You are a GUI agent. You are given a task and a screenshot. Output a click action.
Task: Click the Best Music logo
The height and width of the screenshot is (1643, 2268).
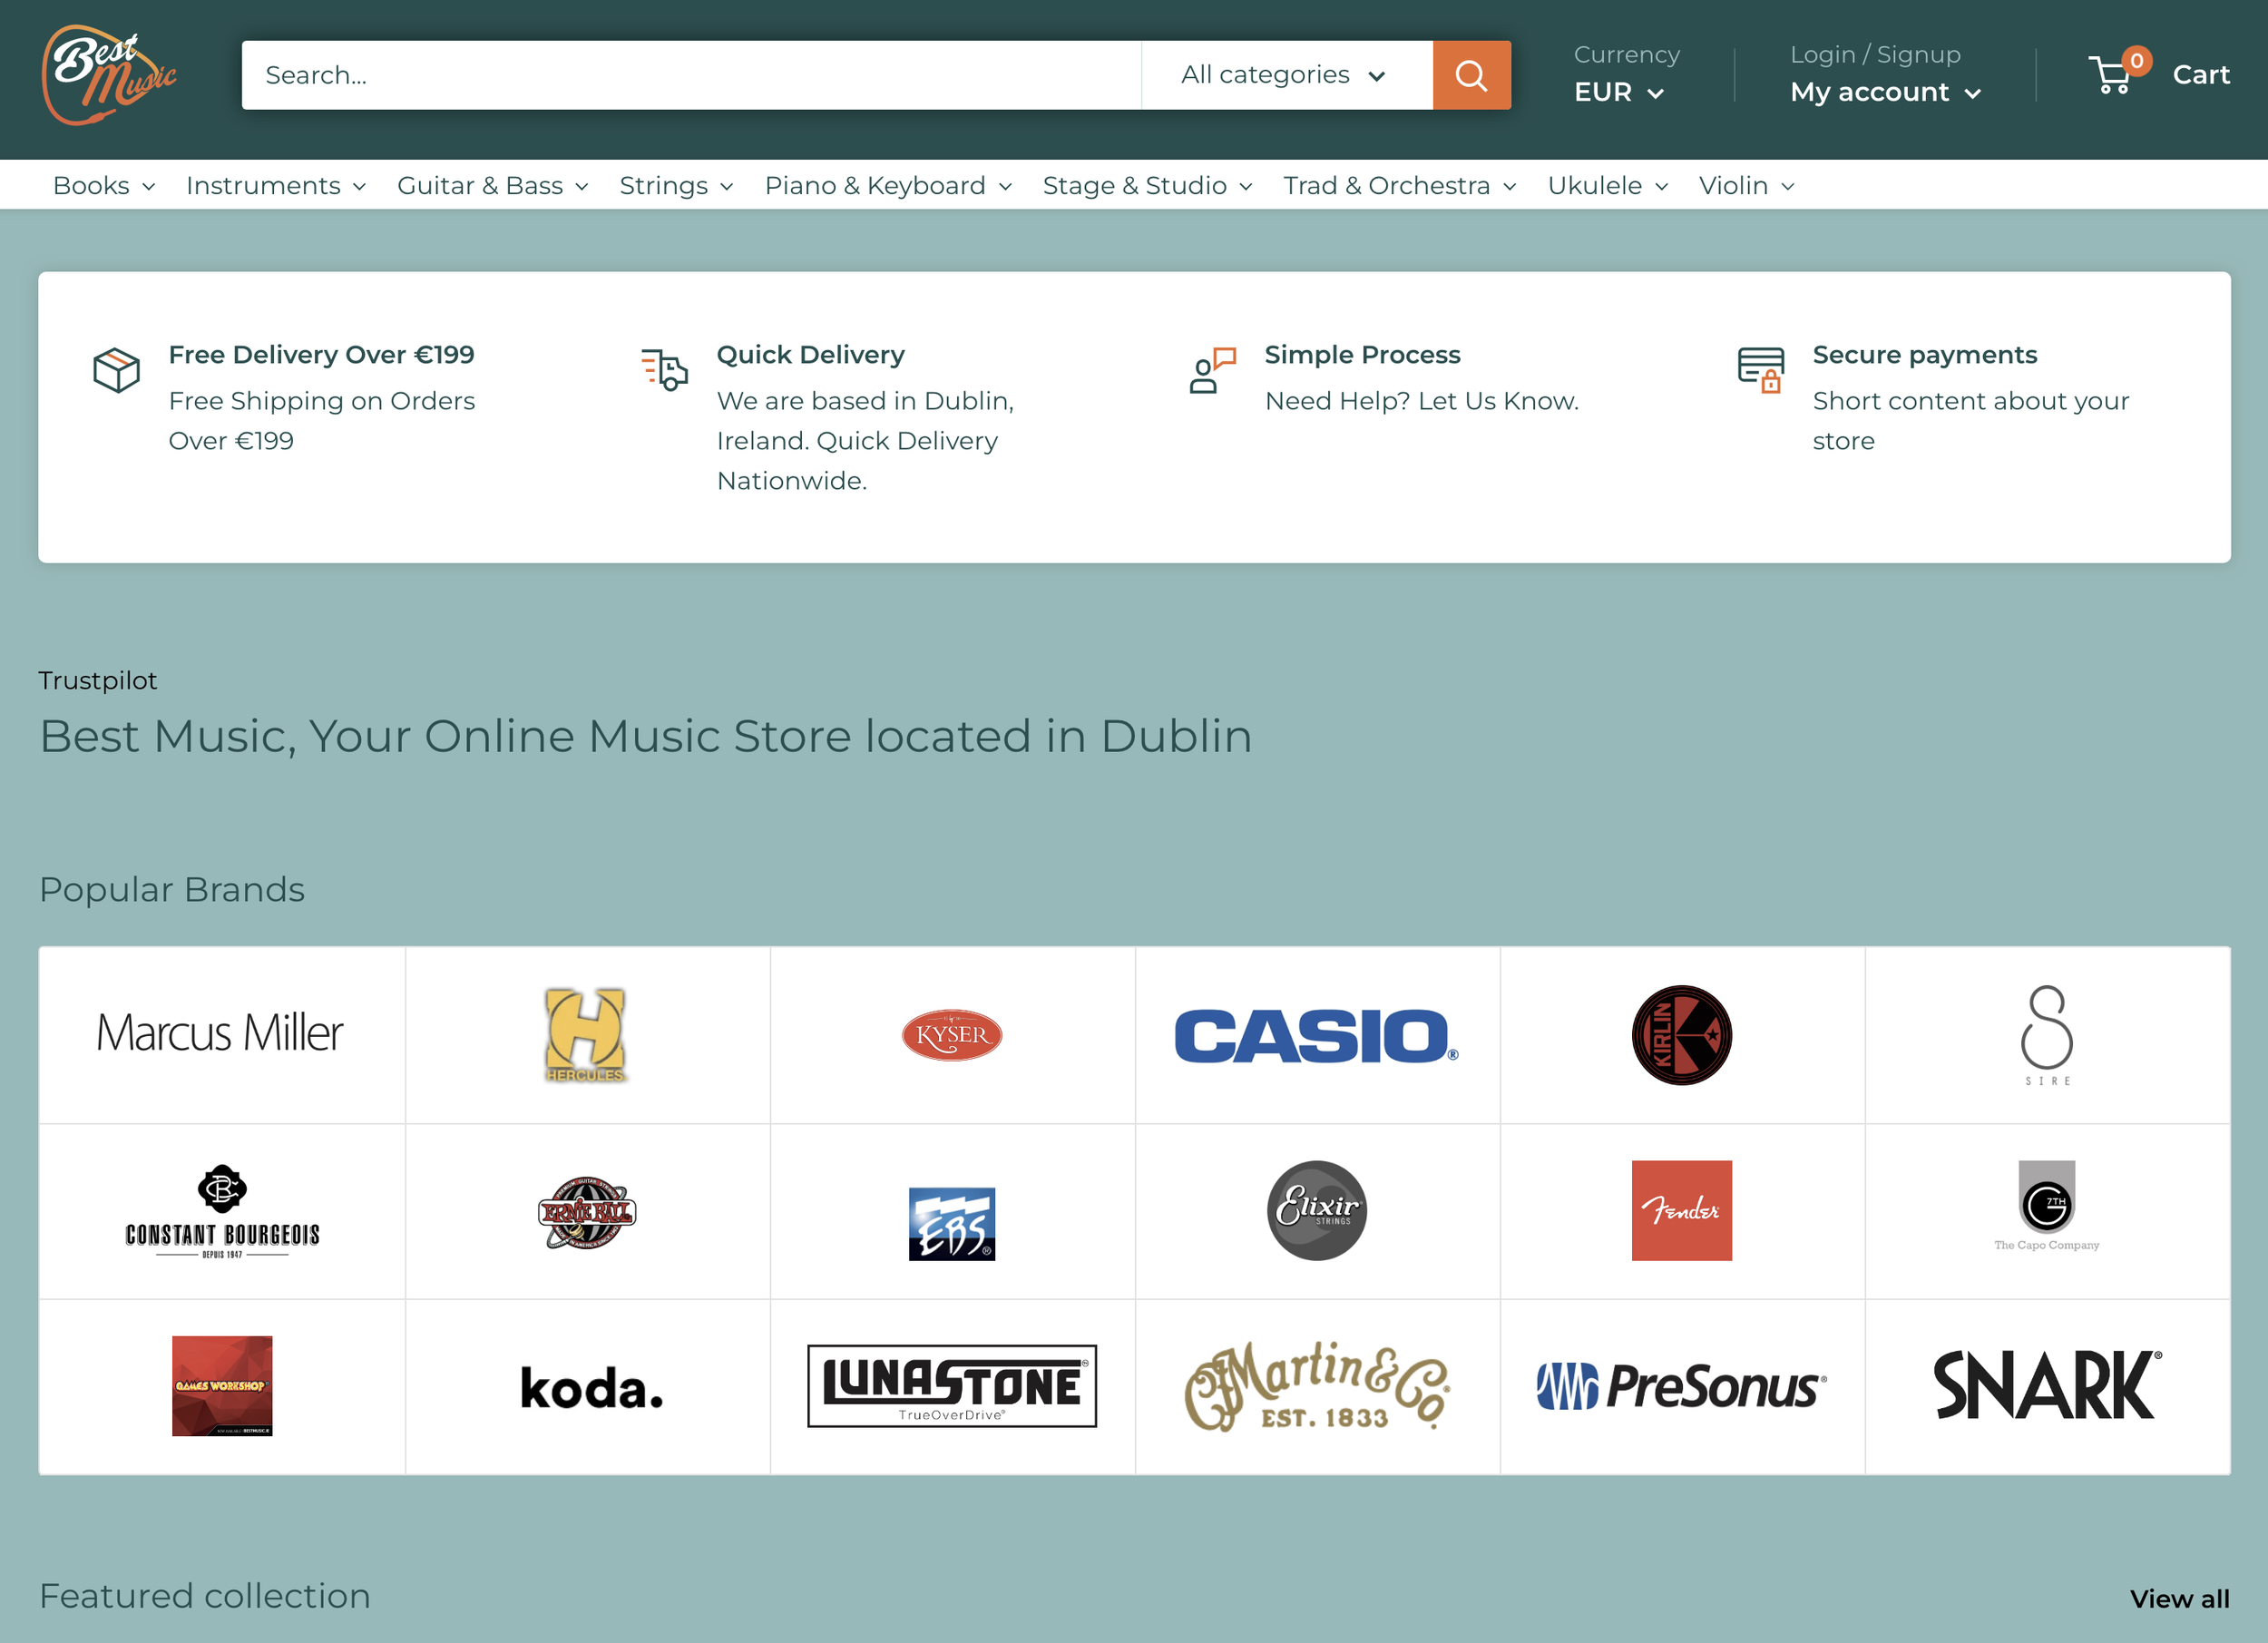coord(108,75)
